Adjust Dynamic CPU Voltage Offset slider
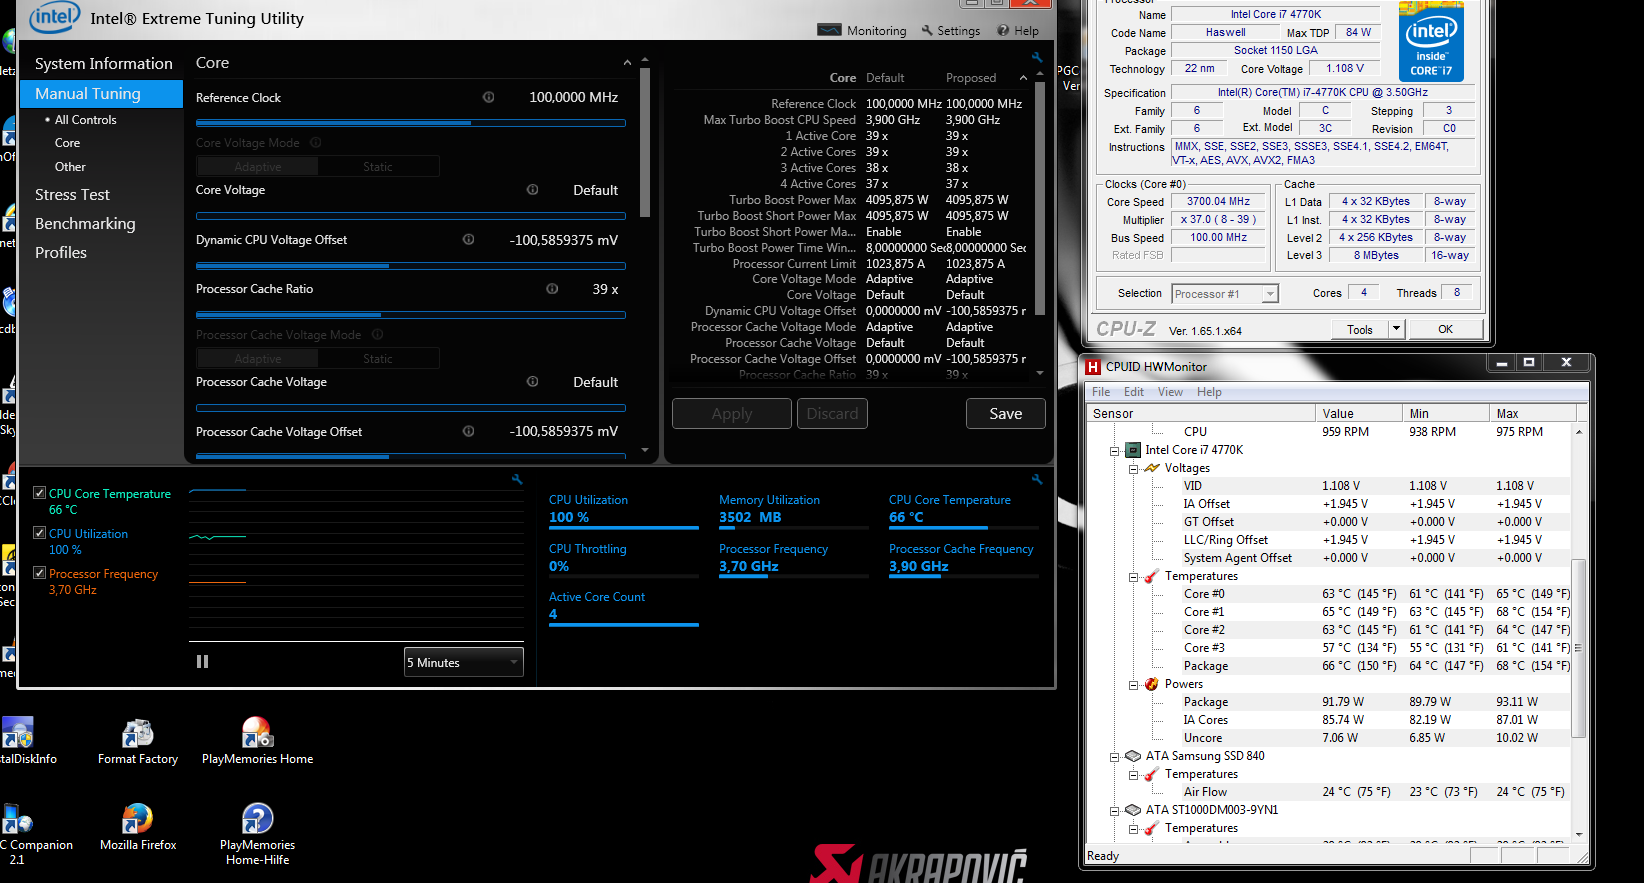This screenshot has width=1644, height=883. pos(411,265)
